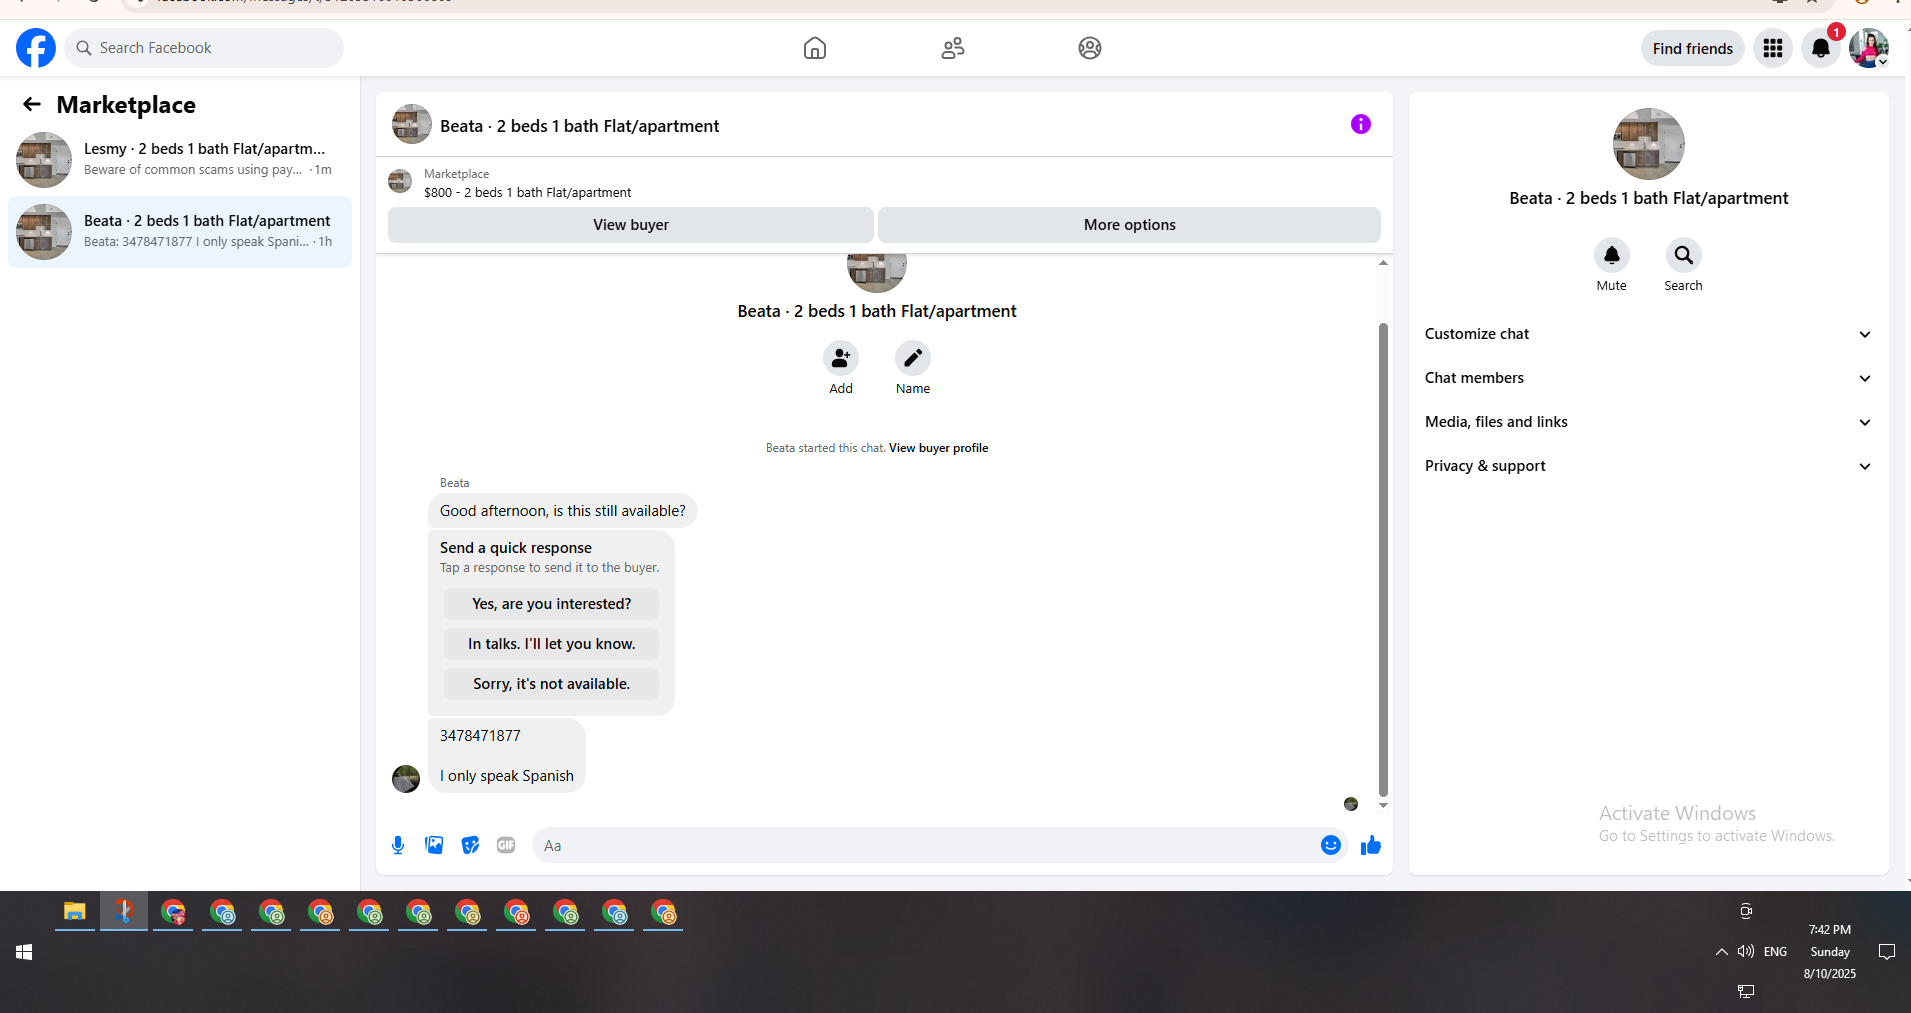
Task: Click the large listing photo in right panel
Action: point(1649,144)
